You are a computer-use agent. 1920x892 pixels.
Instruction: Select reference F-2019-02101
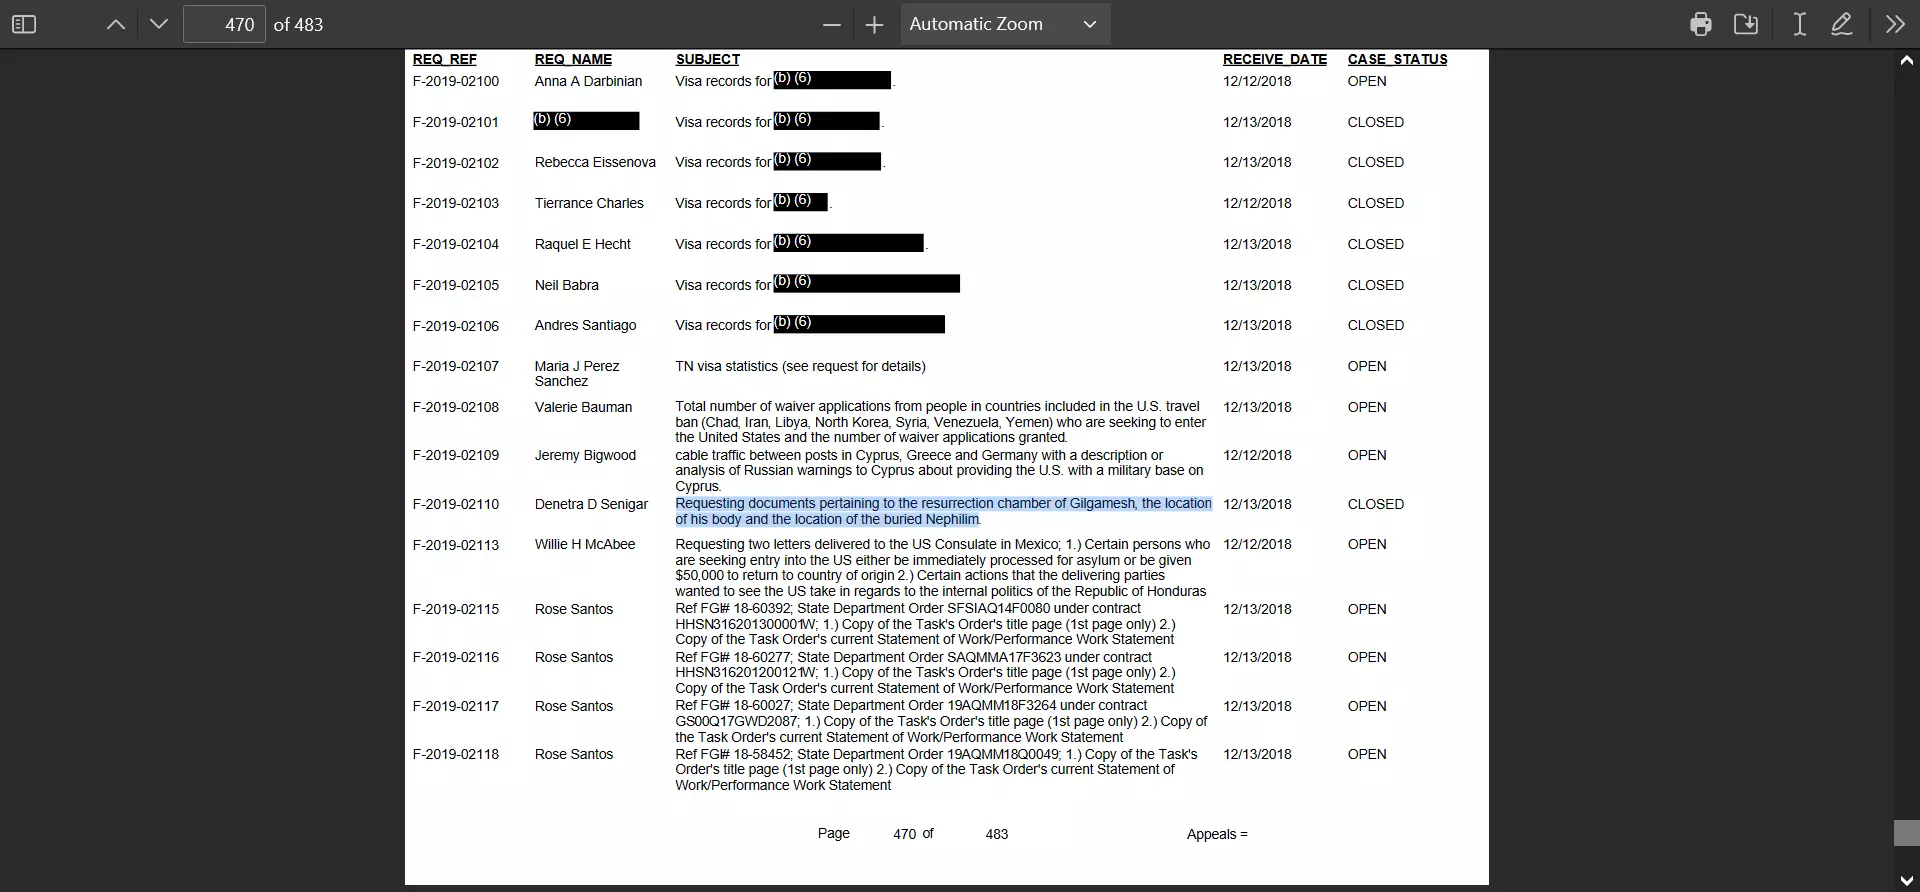pyautogui.click(x=455, y=122)
